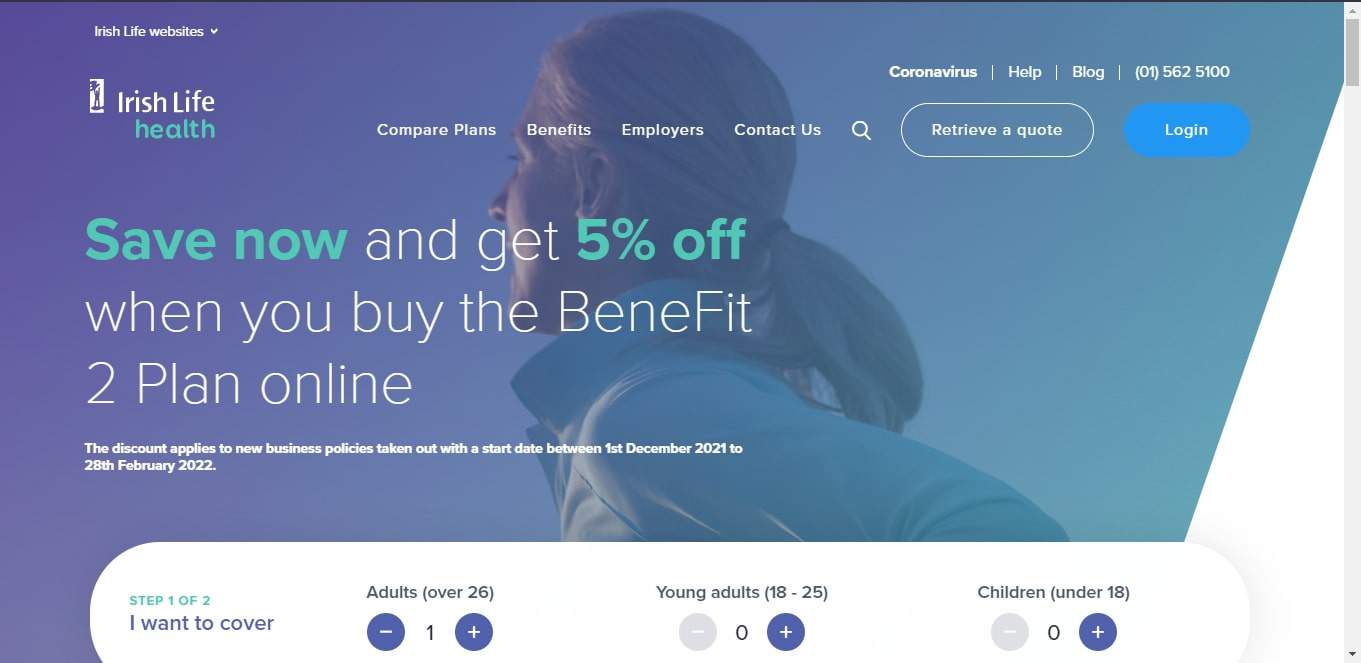Click the scrollbar down arrow
Image resolution: width=1361 pixels, height=663 pixels.
(x=1353, y=655)
